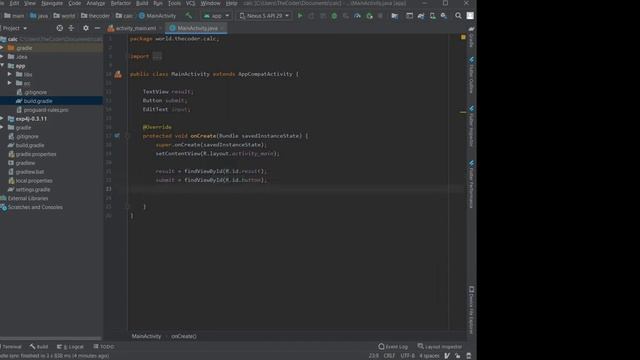Open the Layout Inspector
This screenshot has height=360, width=640.
point(440,347)
